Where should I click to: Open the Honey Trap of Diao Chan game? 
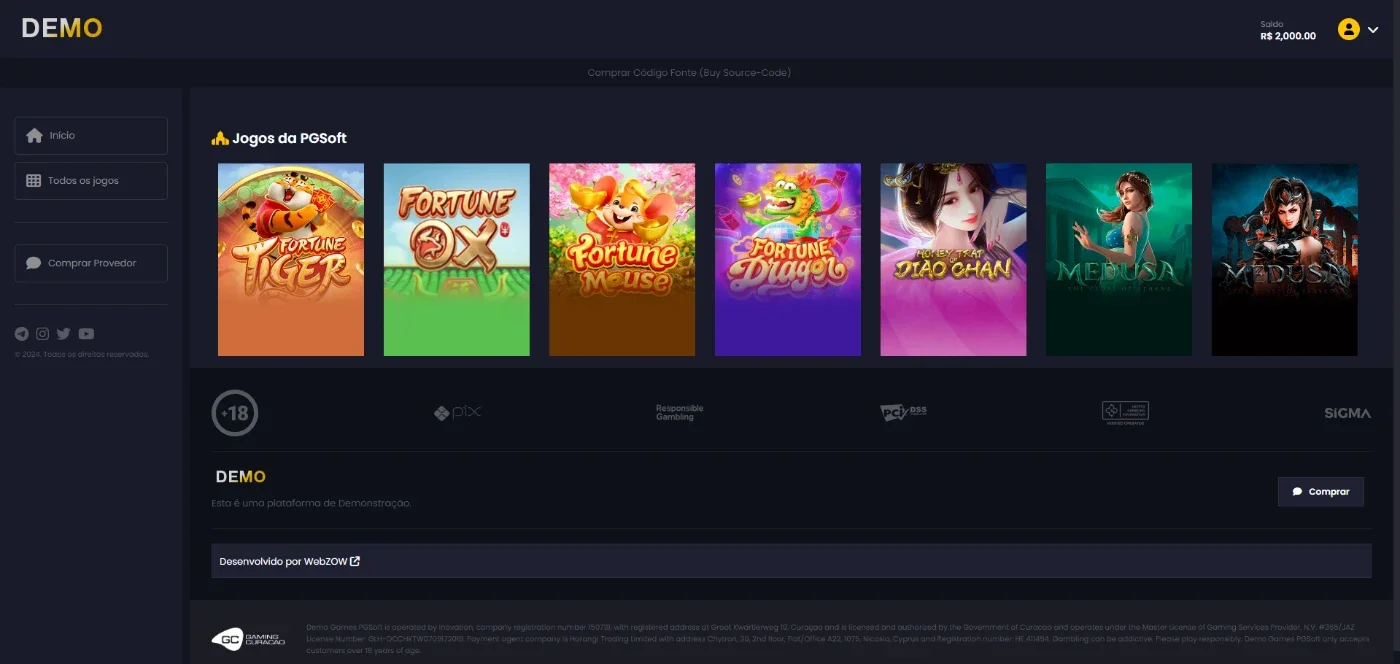point(953,260)
